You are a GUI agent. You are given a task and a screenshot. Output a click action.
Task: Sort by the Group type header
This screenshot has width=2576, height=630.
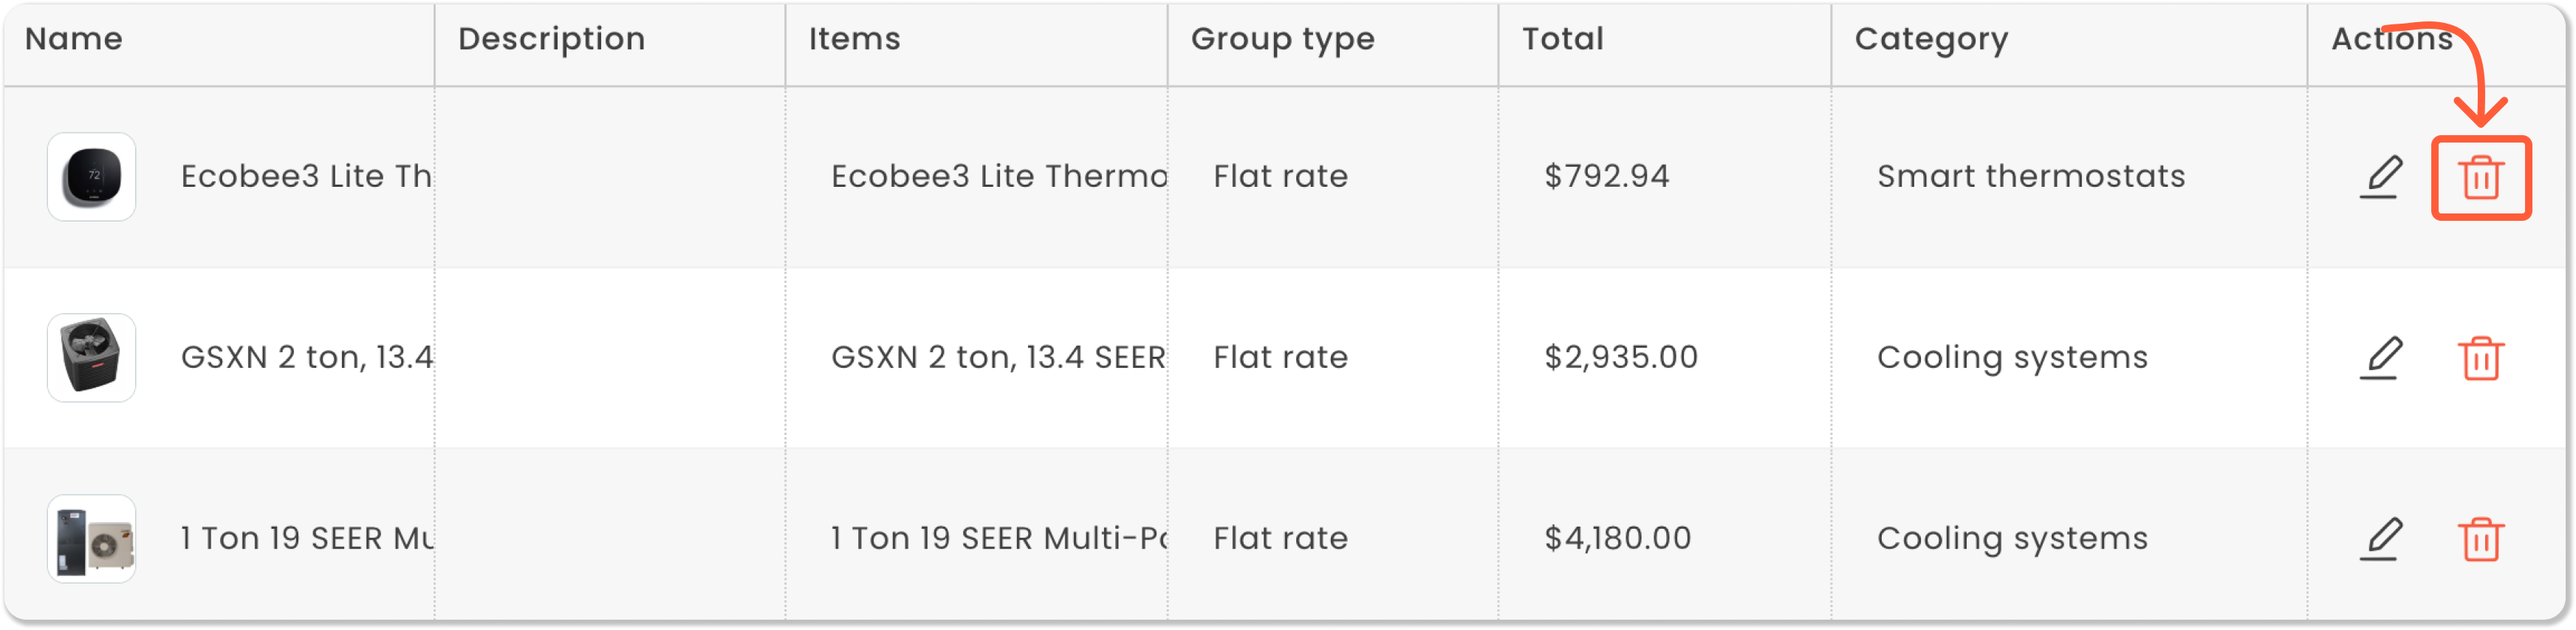pos(1282,39)
